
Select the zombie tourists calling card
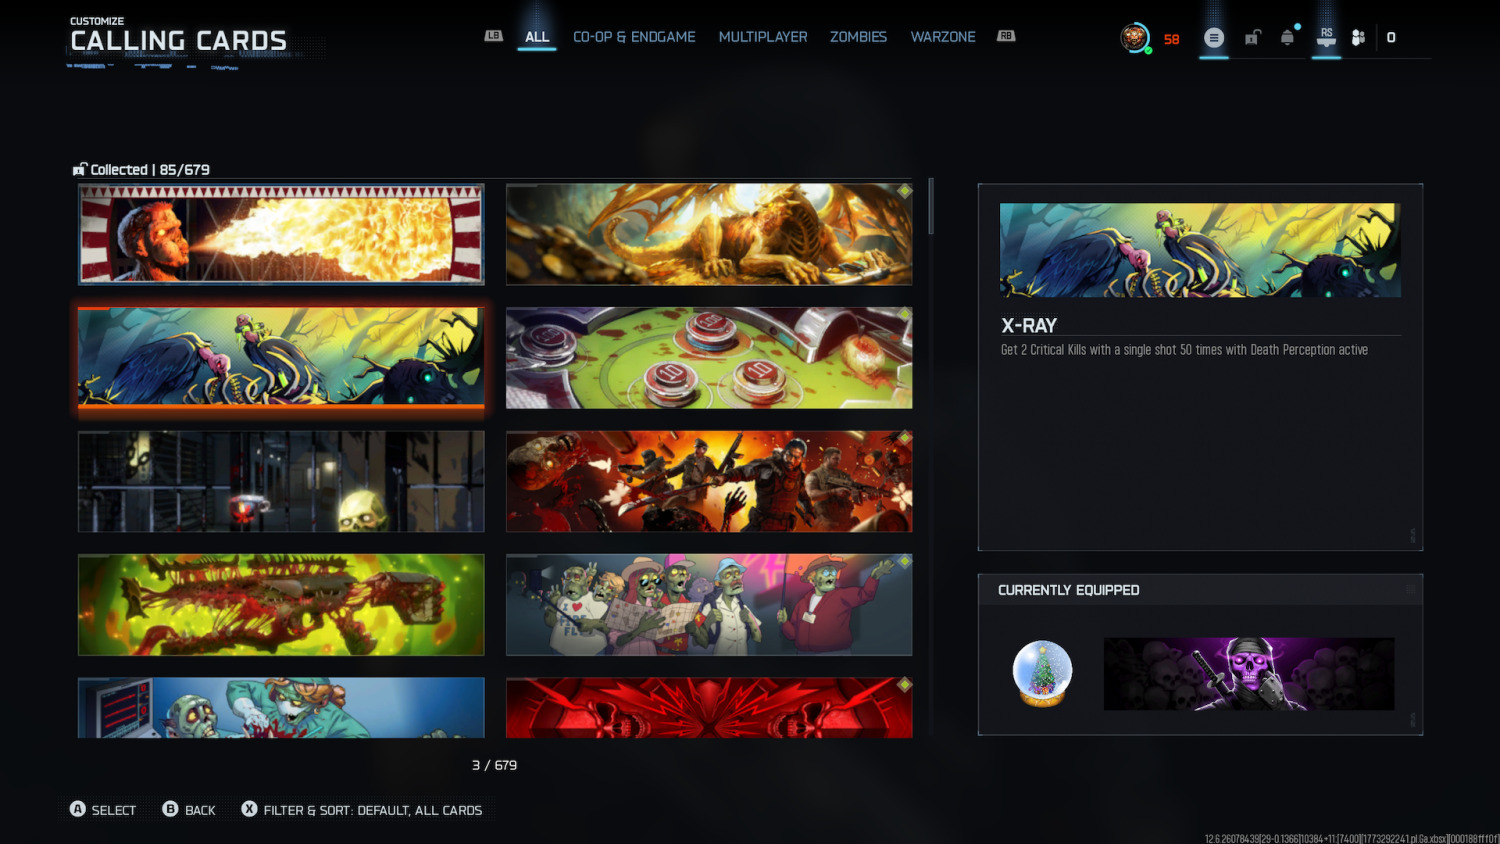[x=709, y=605]
